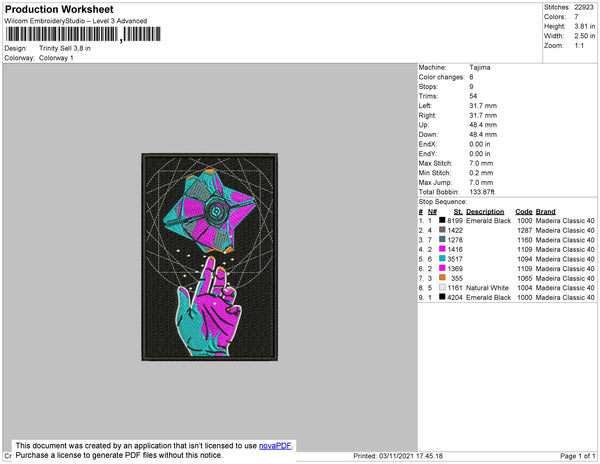
Task: Select the stitches count 22923
Action: pyautogui.click(x=584, y=7)
